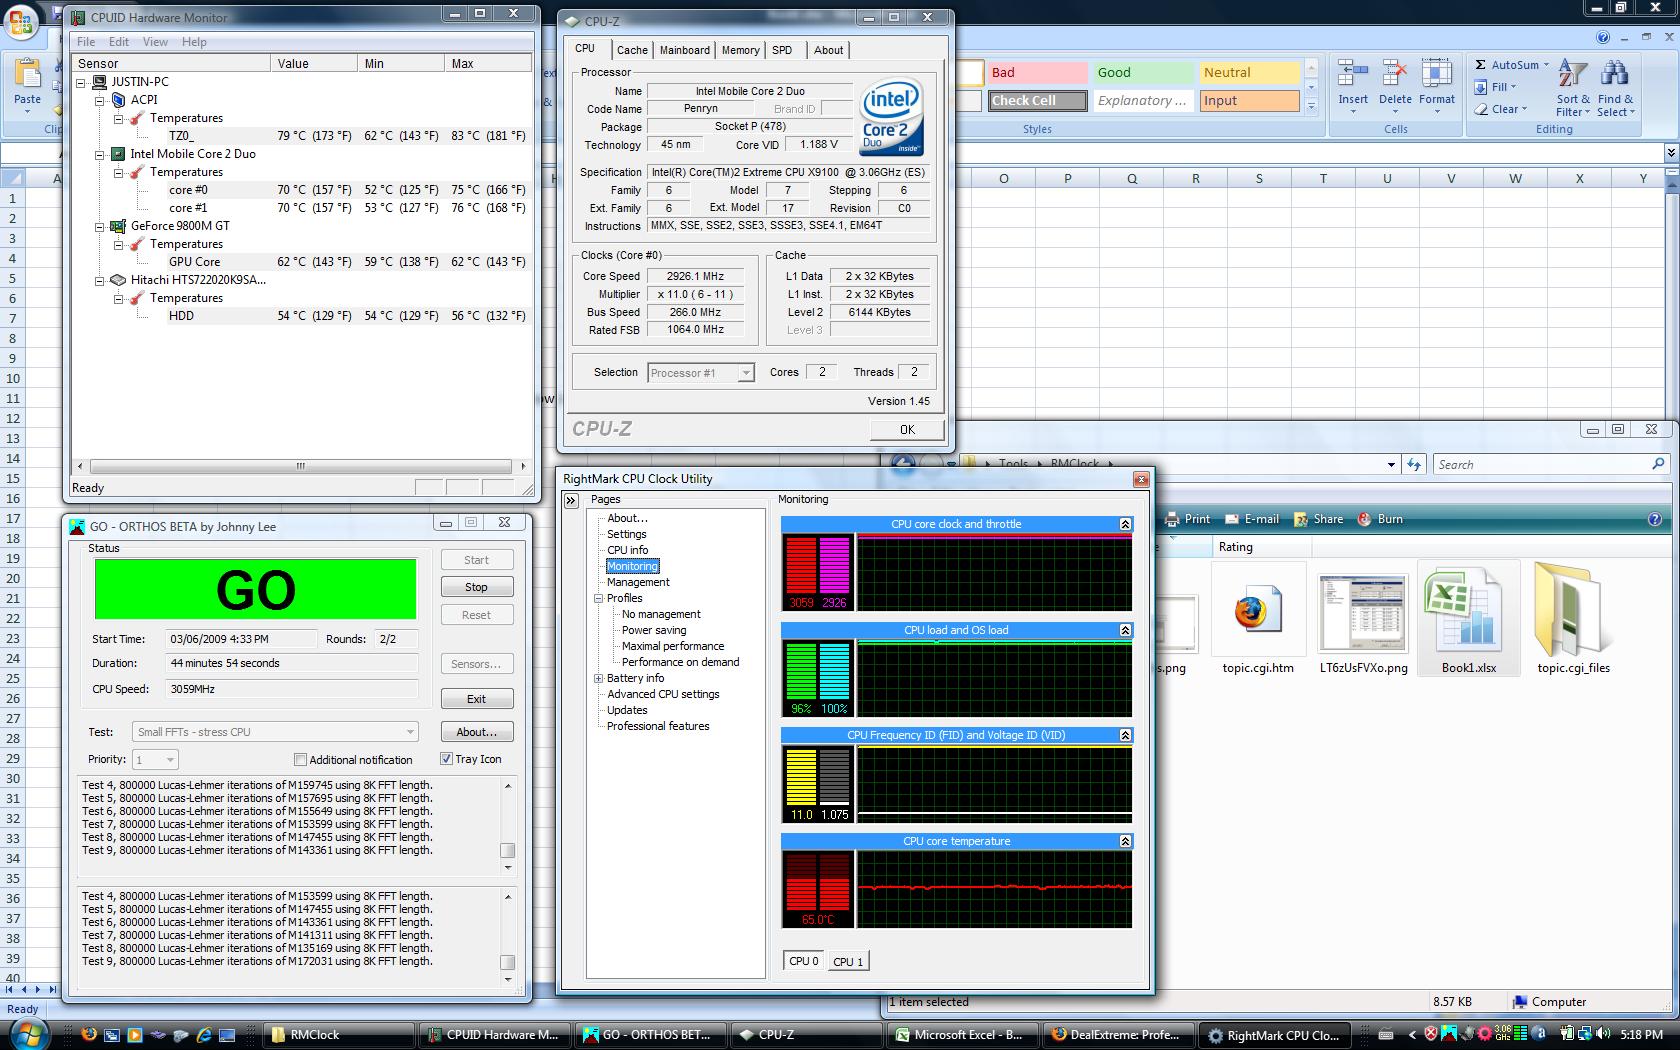The width and height of the screenshot is (1680, 1050).
Task: Click the Insert cells icon in Excel
Action: coord(1353,75)
